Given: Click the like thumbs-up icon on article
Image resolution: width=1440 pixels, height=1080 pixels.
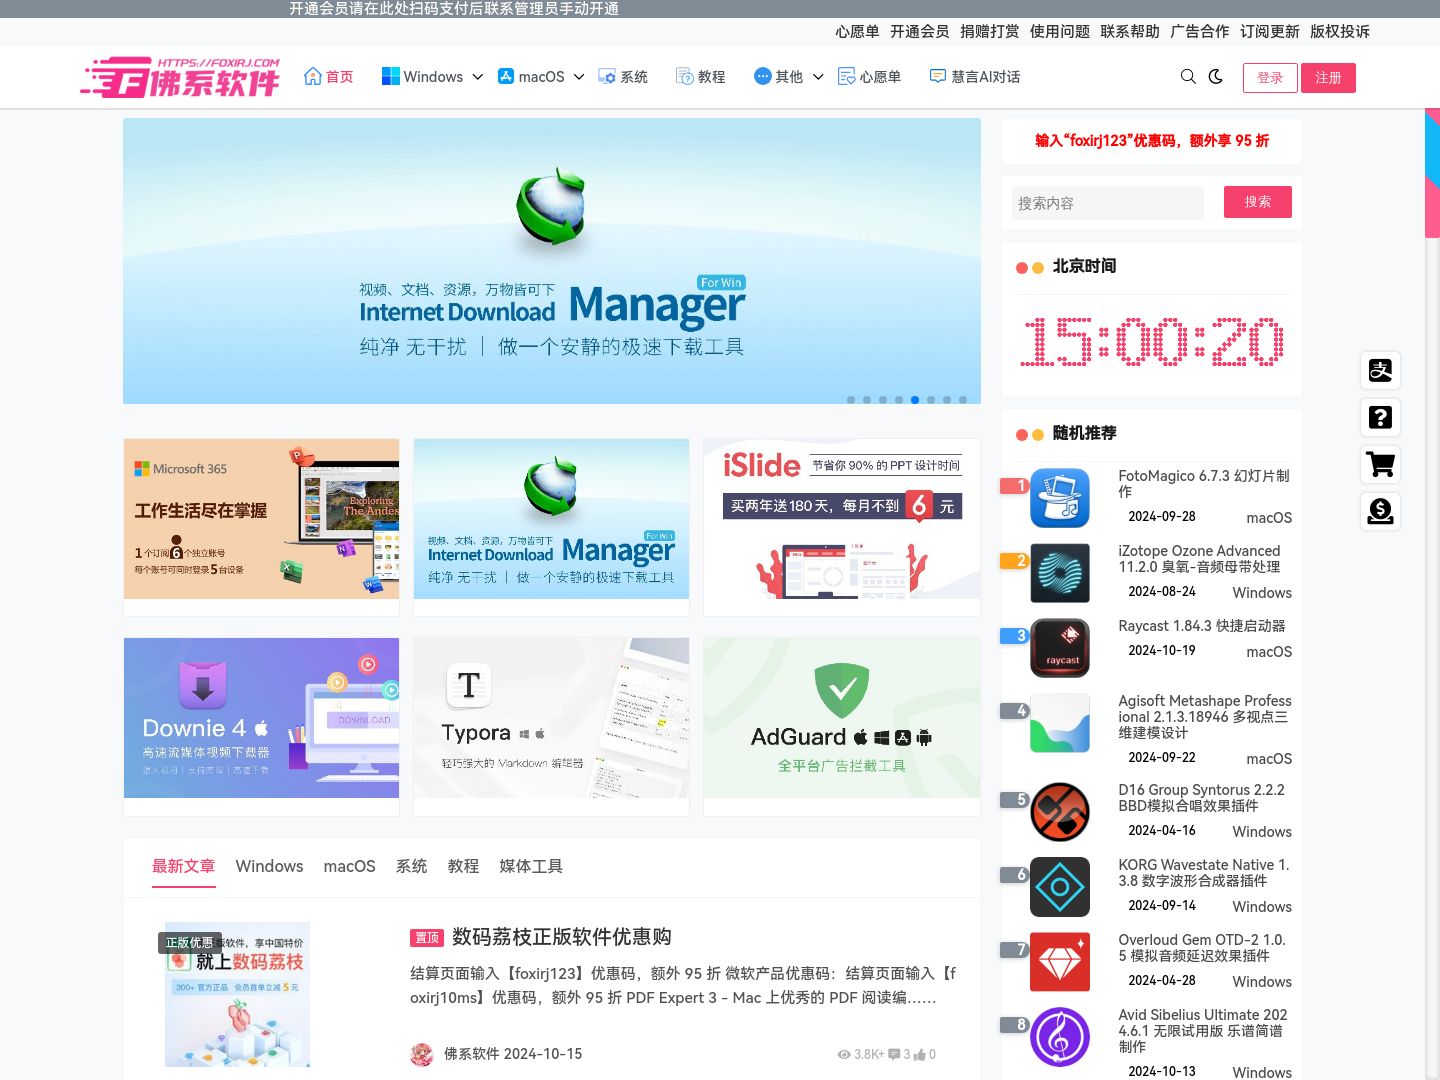Looking at the screenshot, I should (x=920, y=1054).
